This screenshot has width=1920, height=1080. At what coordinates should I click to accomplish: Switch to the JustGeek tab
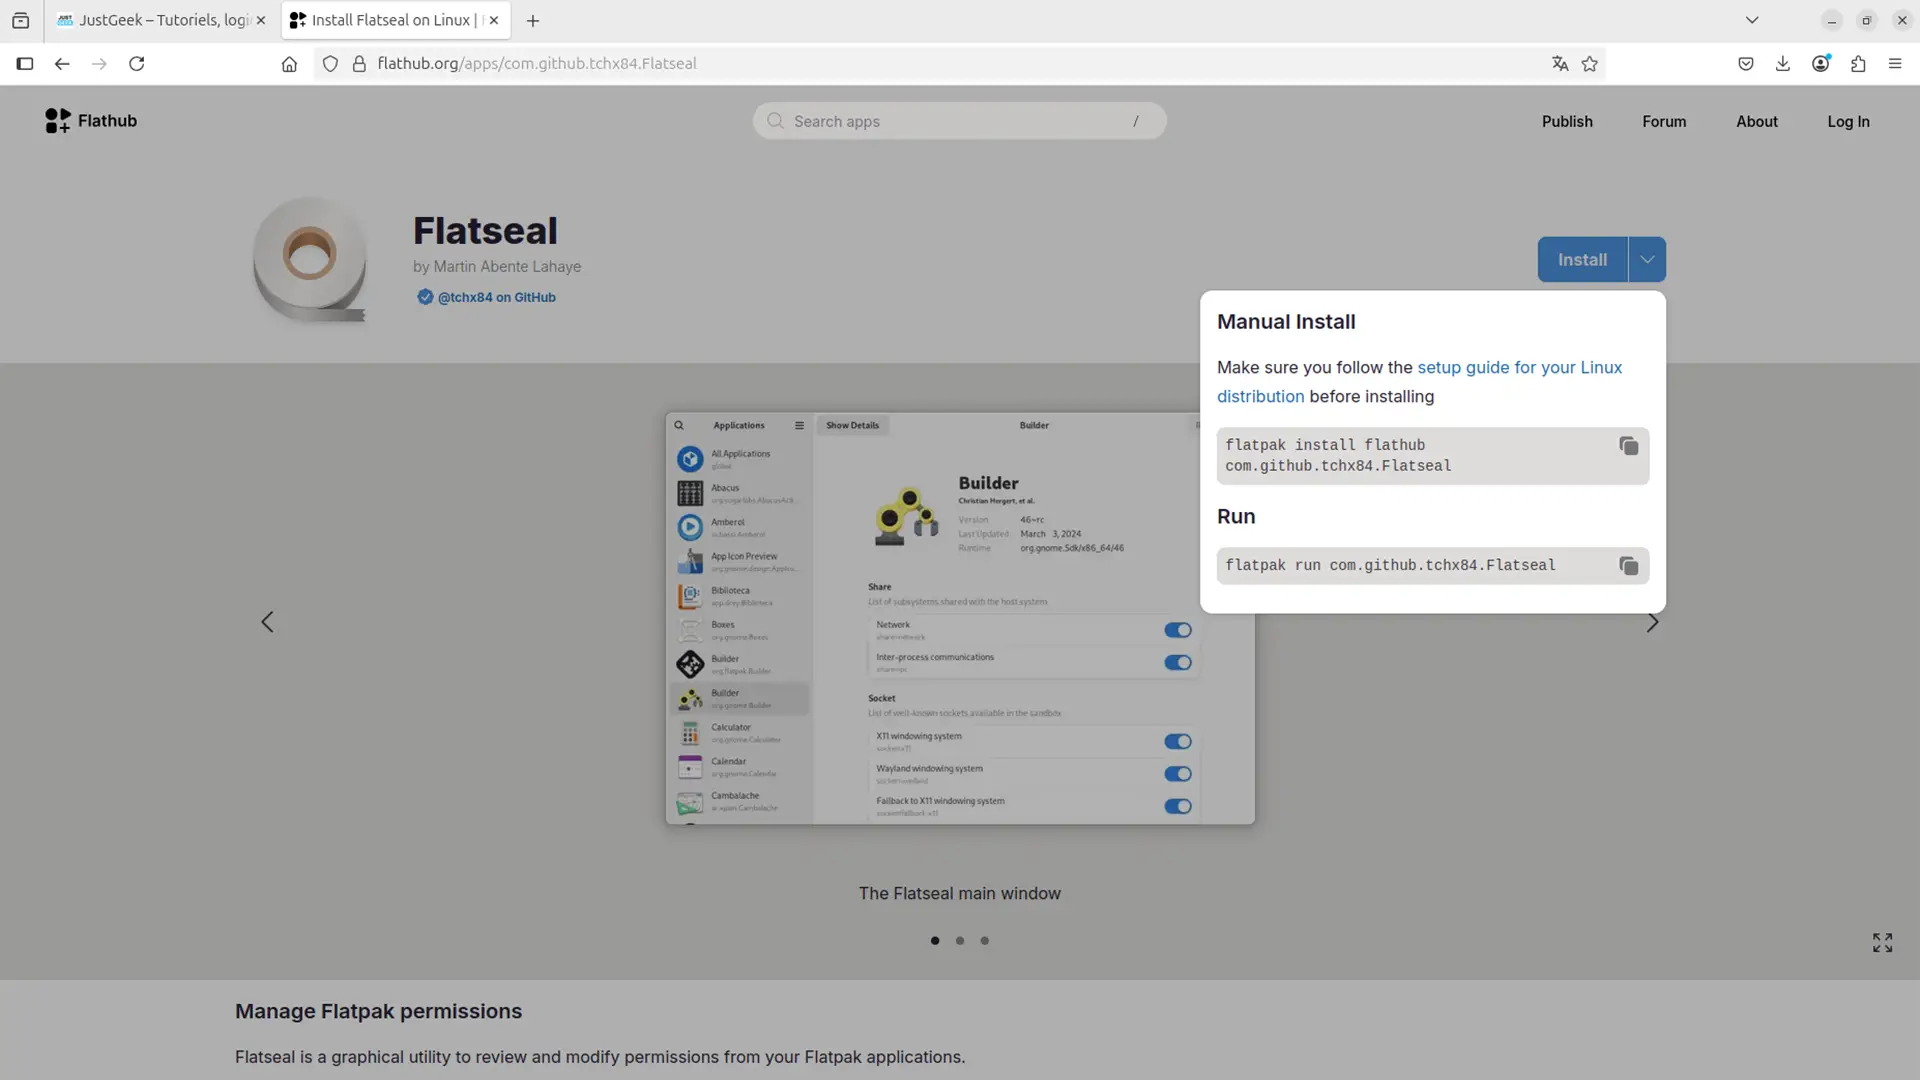pos(161,20)
